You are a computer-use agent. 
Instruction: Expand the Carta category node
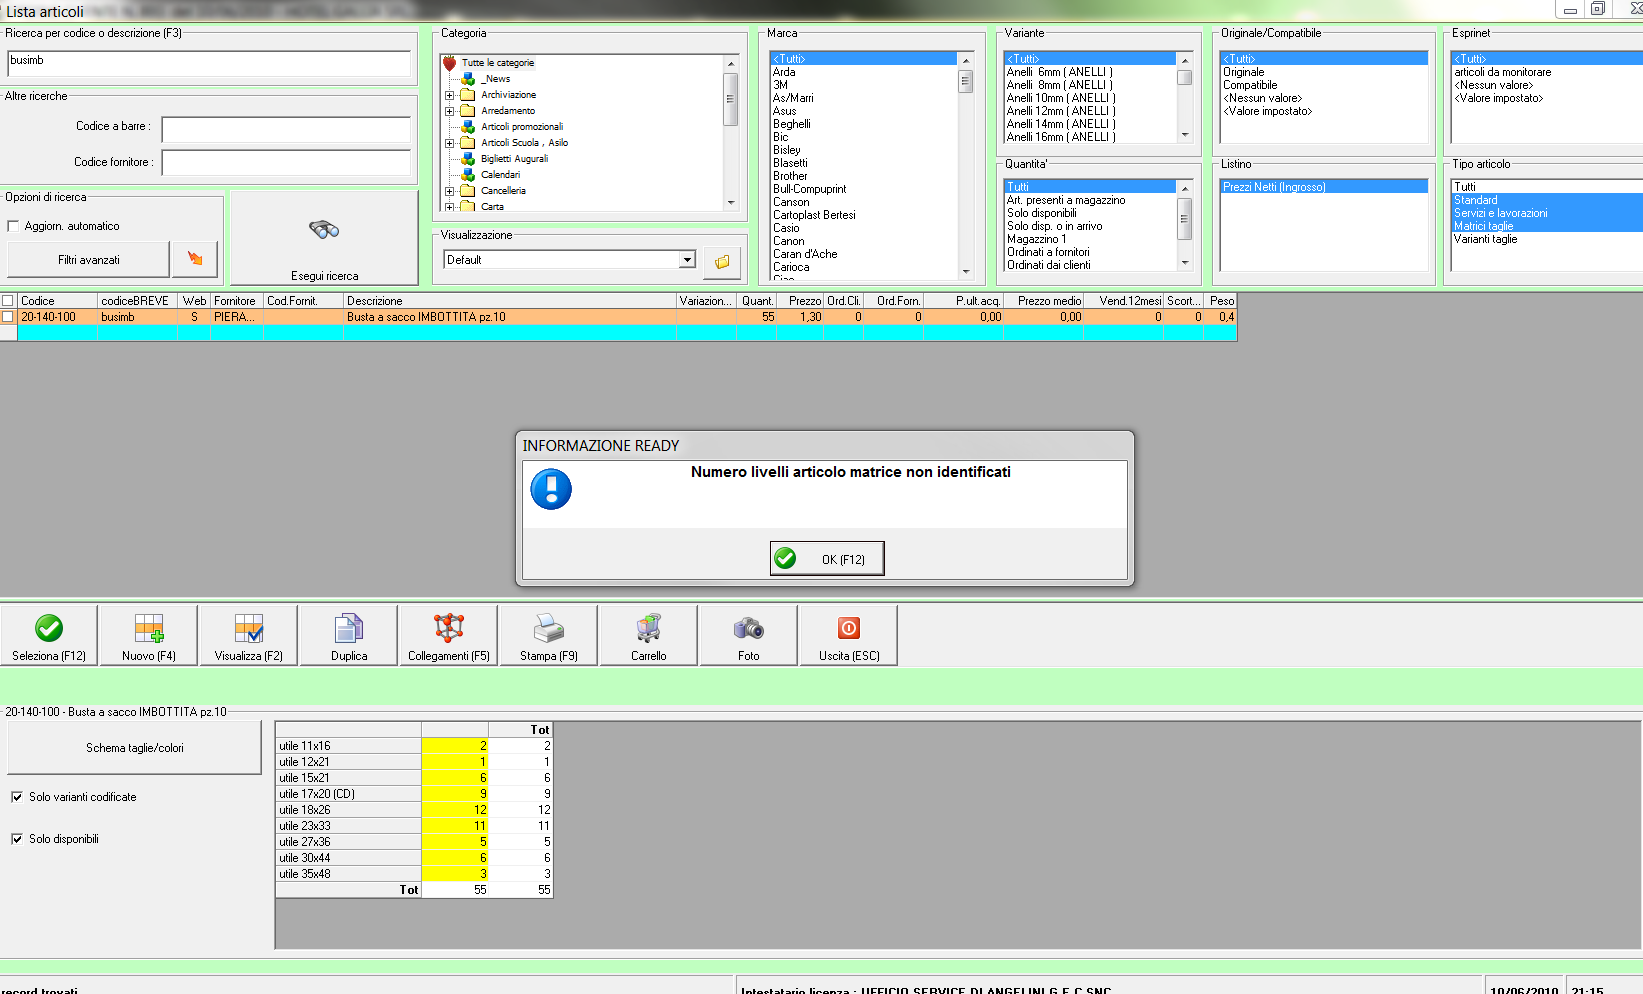(x=450, y=207)
